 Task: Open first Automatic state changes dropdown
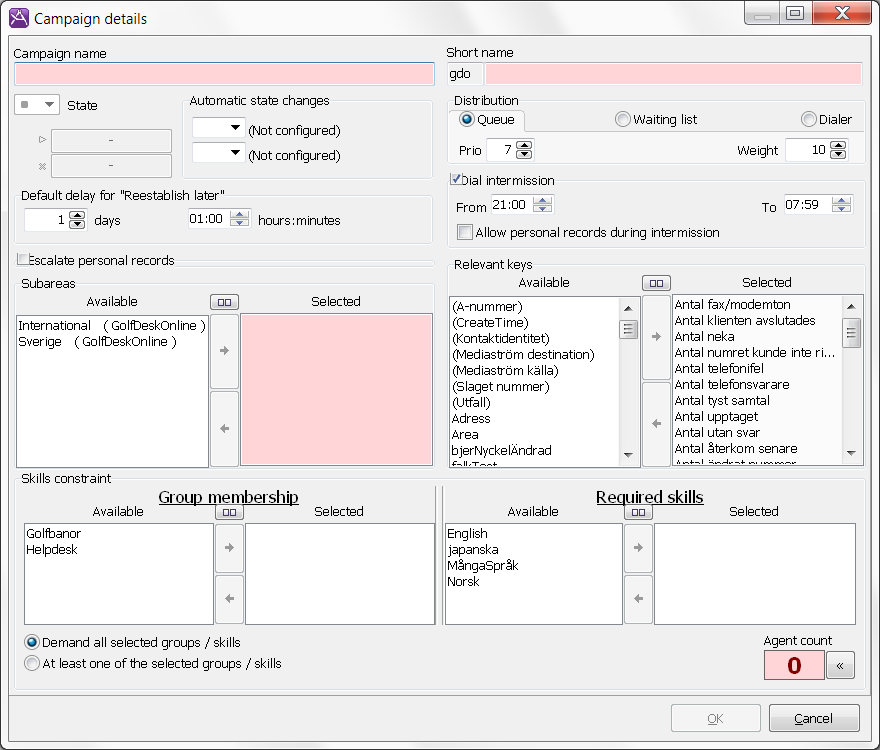pyautogui.click(x=219, y=128)
